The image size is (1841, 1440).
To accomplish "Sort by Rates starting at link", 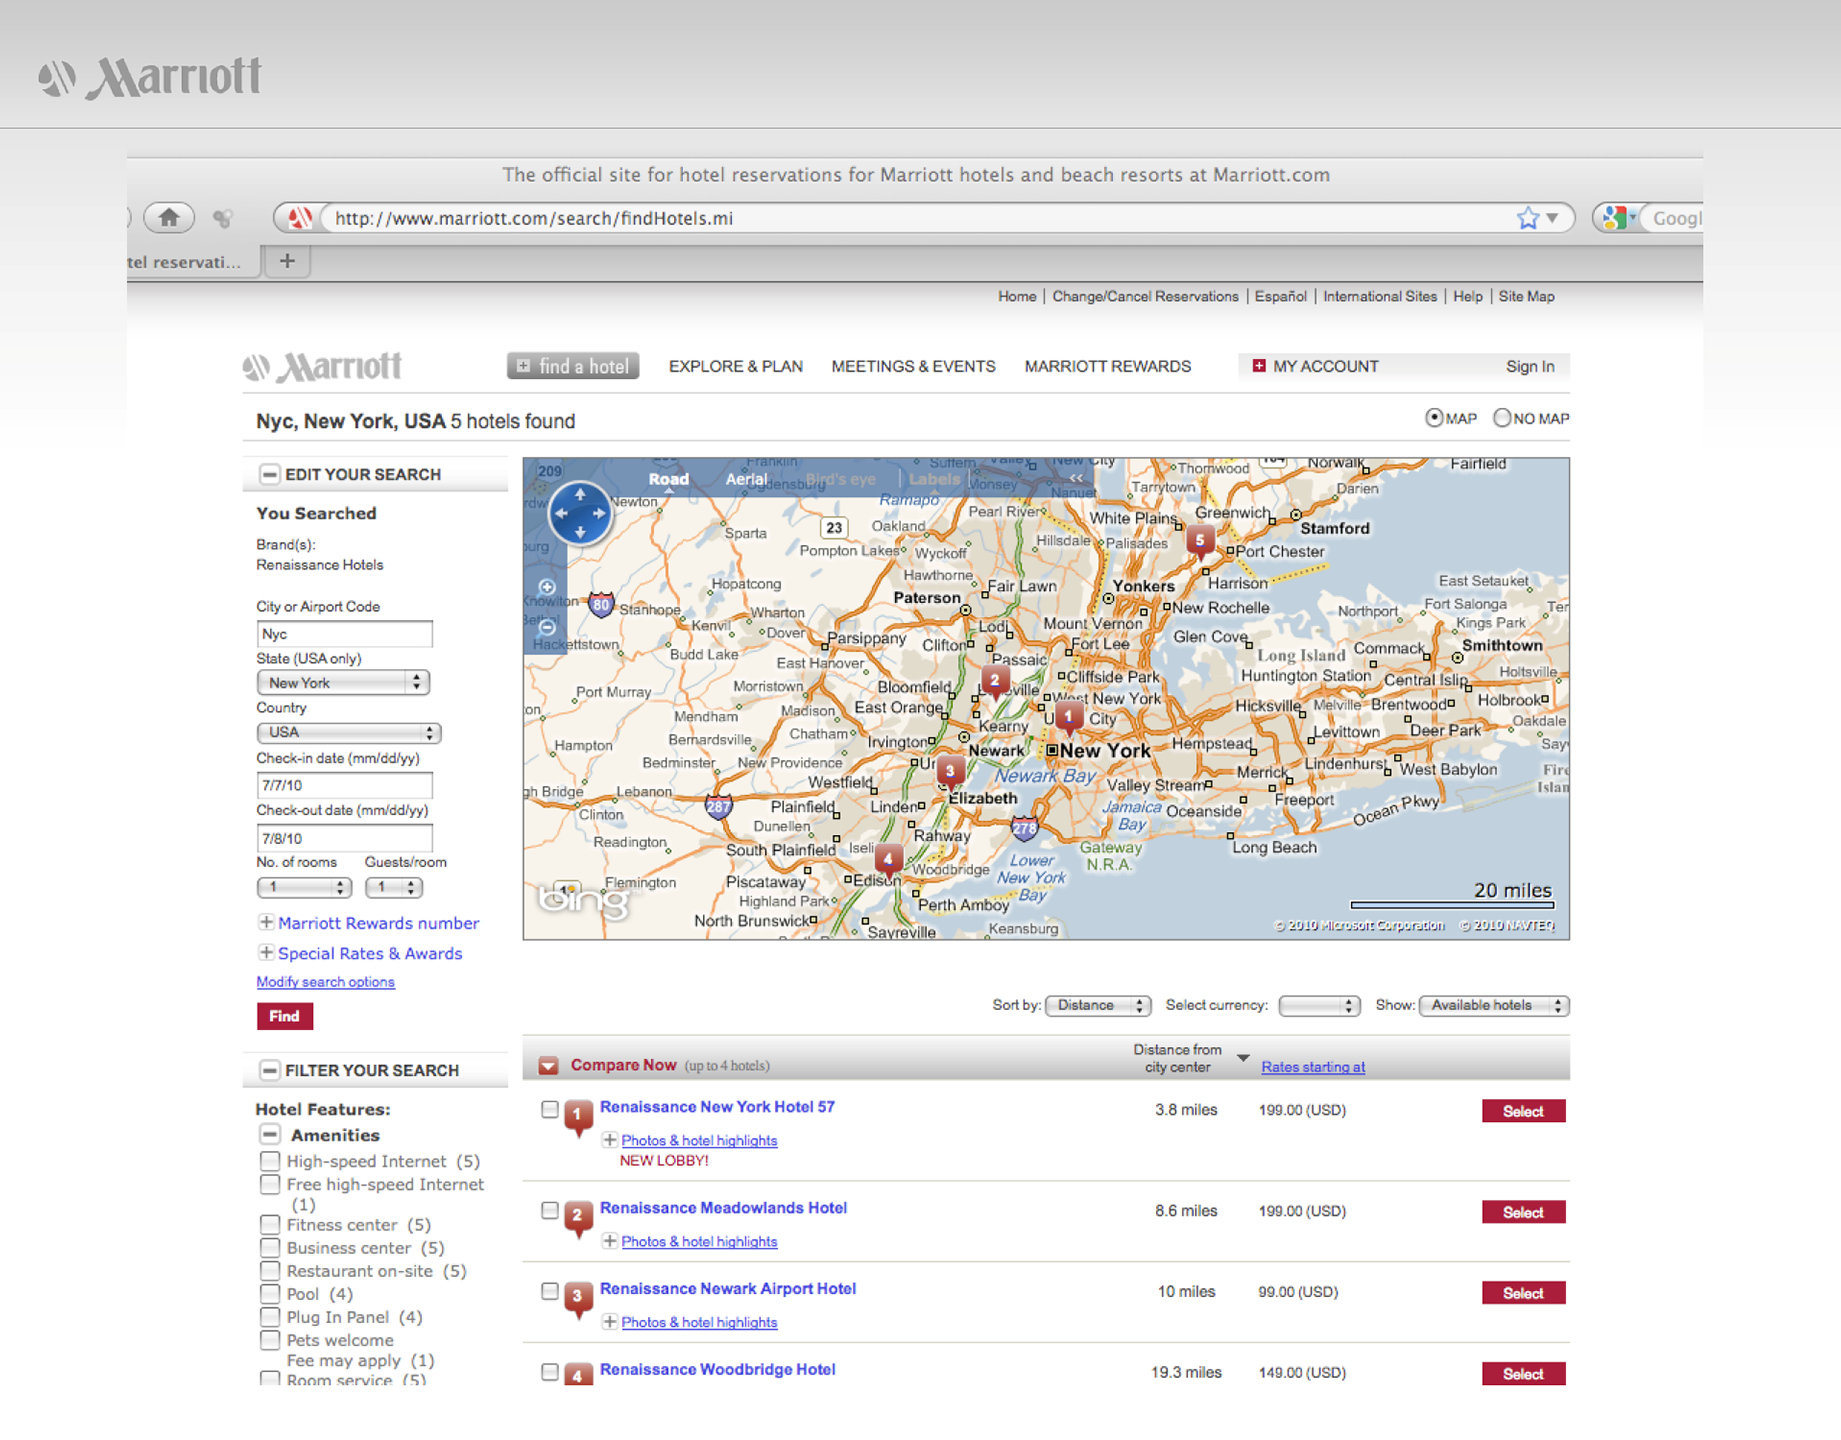I will tap(1313, 1067).
